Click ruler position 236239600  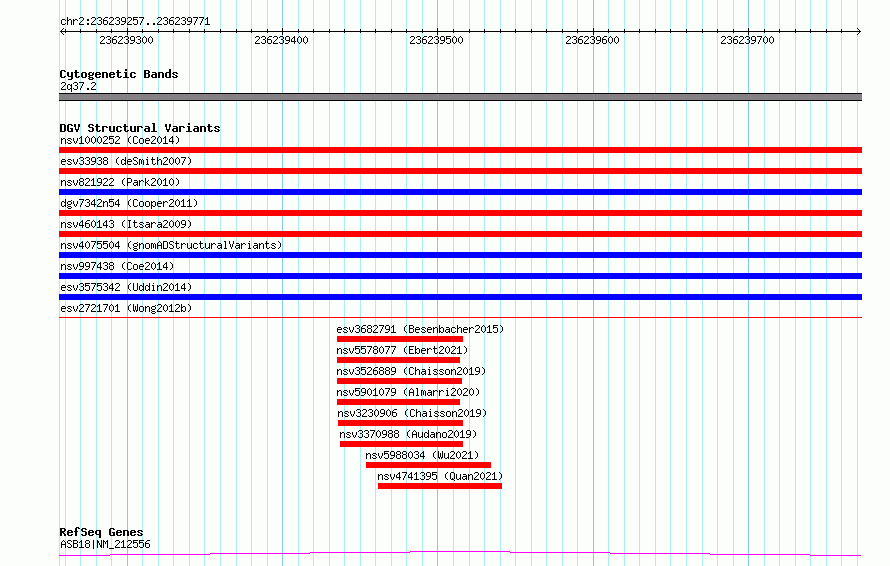[592, 40]
